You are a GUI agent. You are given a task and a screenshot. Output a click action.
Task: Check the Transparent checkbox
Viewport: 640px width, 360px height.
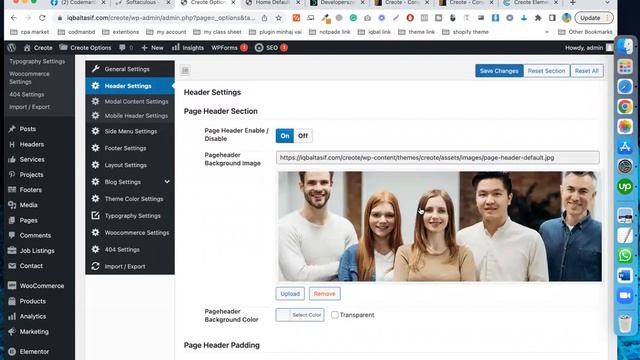[x=335, y=315]
